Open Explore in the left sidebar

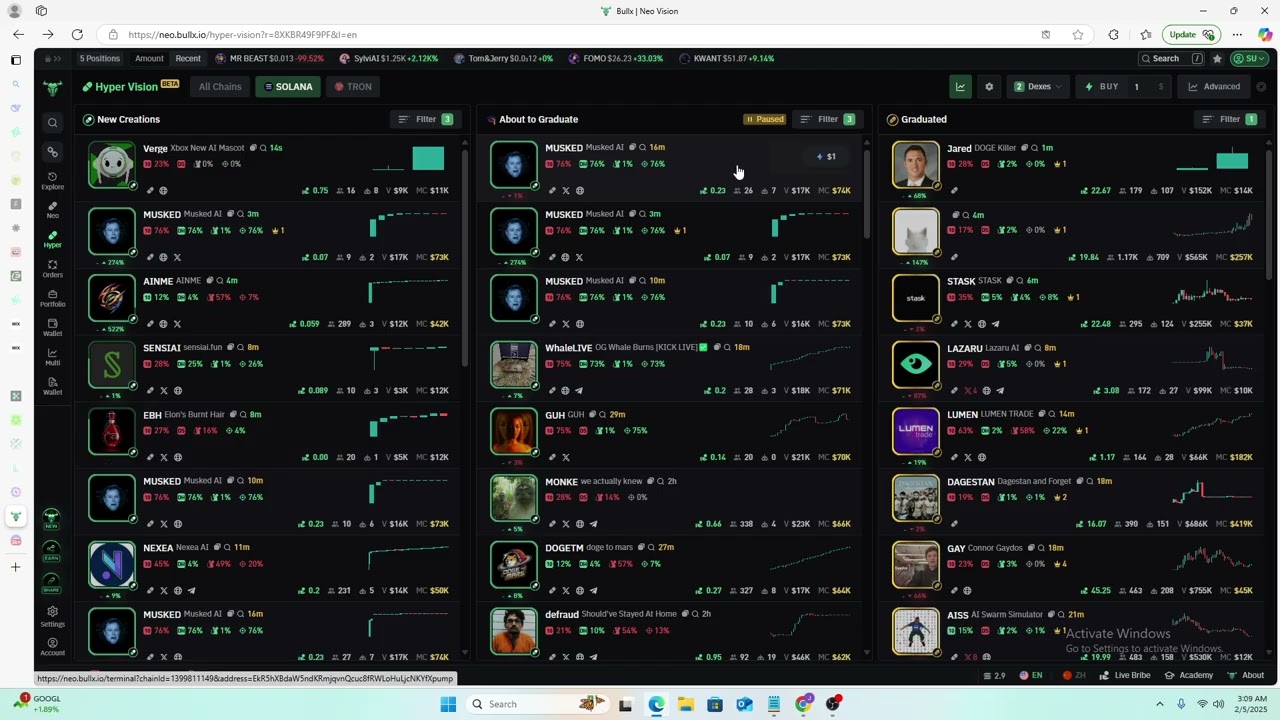coord(52,181)
